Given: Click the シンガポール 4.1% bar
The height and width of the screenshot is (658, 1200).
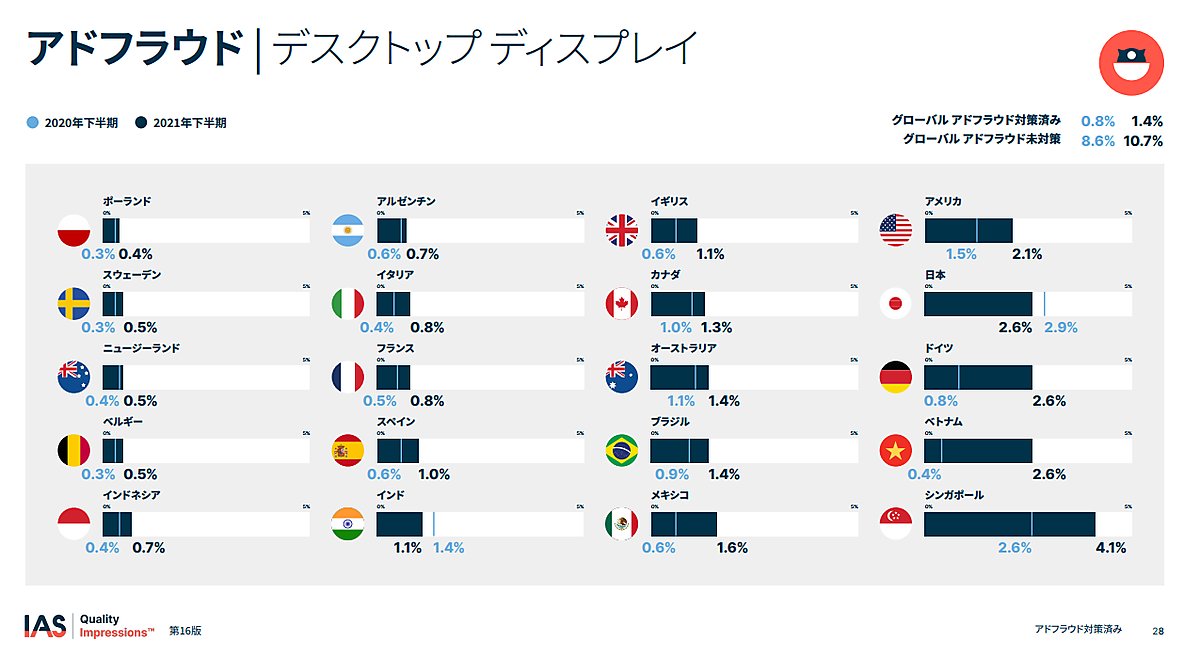Looking at the screenshot, I should click(1010, 524).
